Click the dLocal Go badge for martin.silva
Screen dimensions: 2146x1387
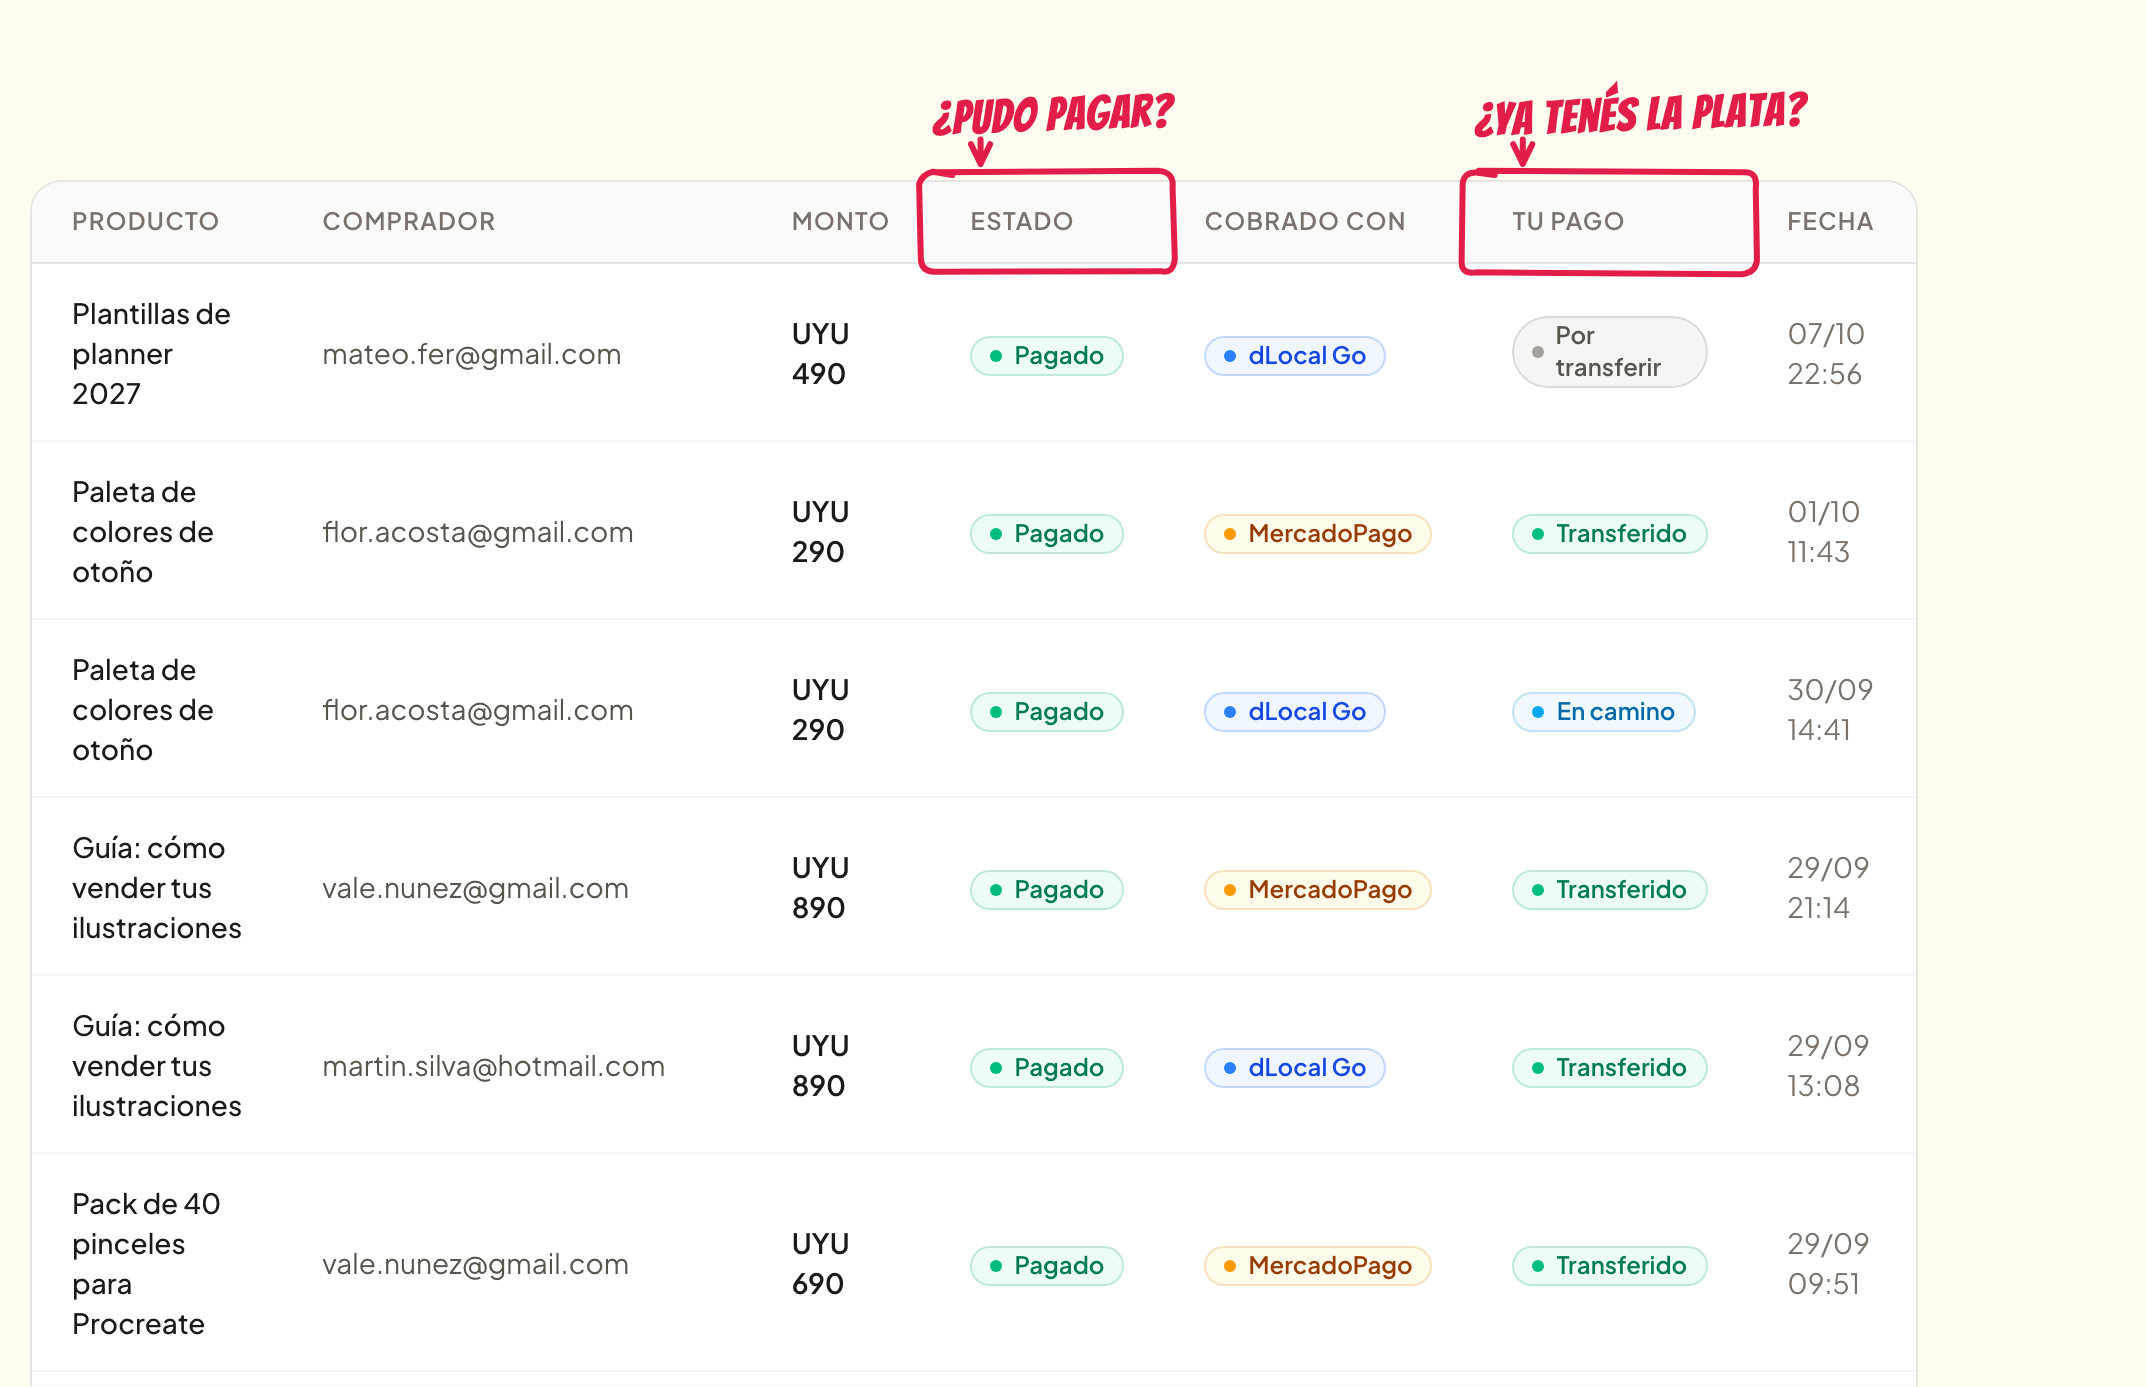coord(1294,1068)
